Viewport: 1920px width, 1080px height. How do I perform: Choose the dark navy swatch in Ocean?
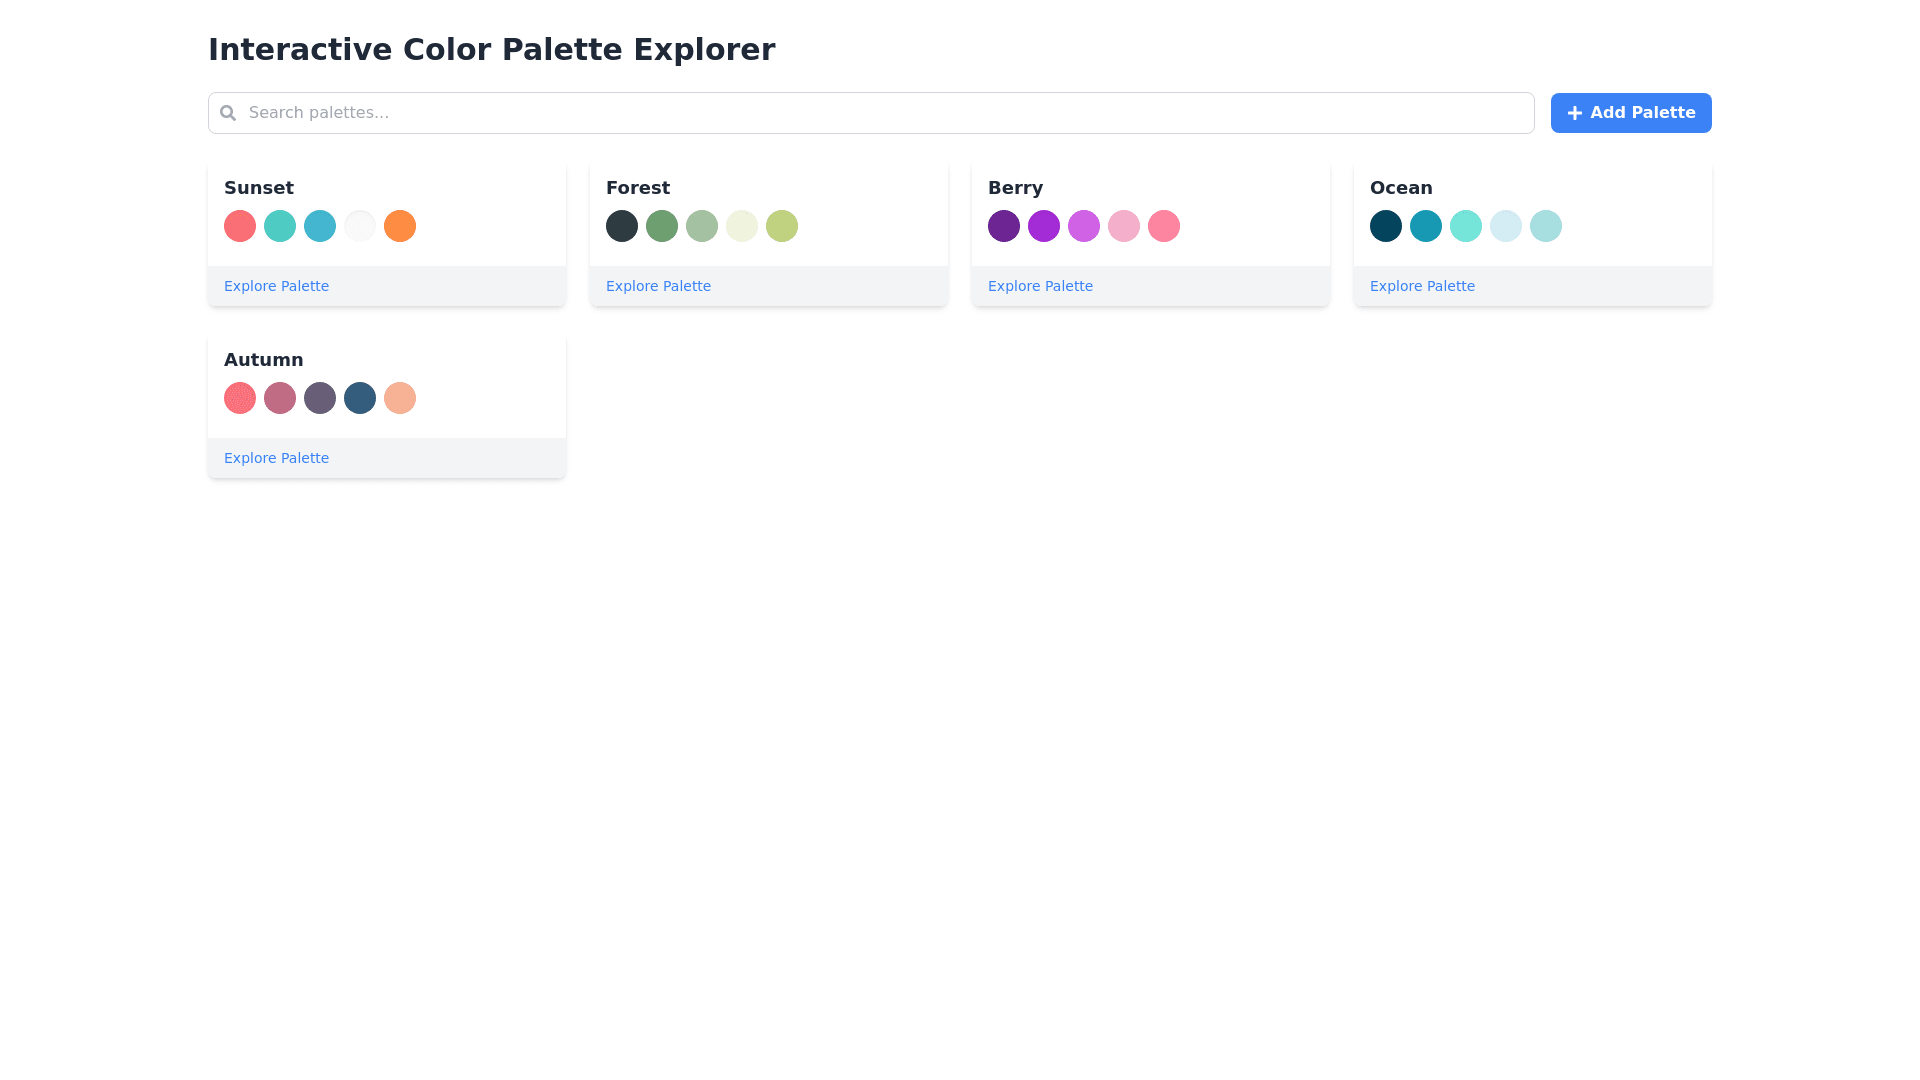1386,226
